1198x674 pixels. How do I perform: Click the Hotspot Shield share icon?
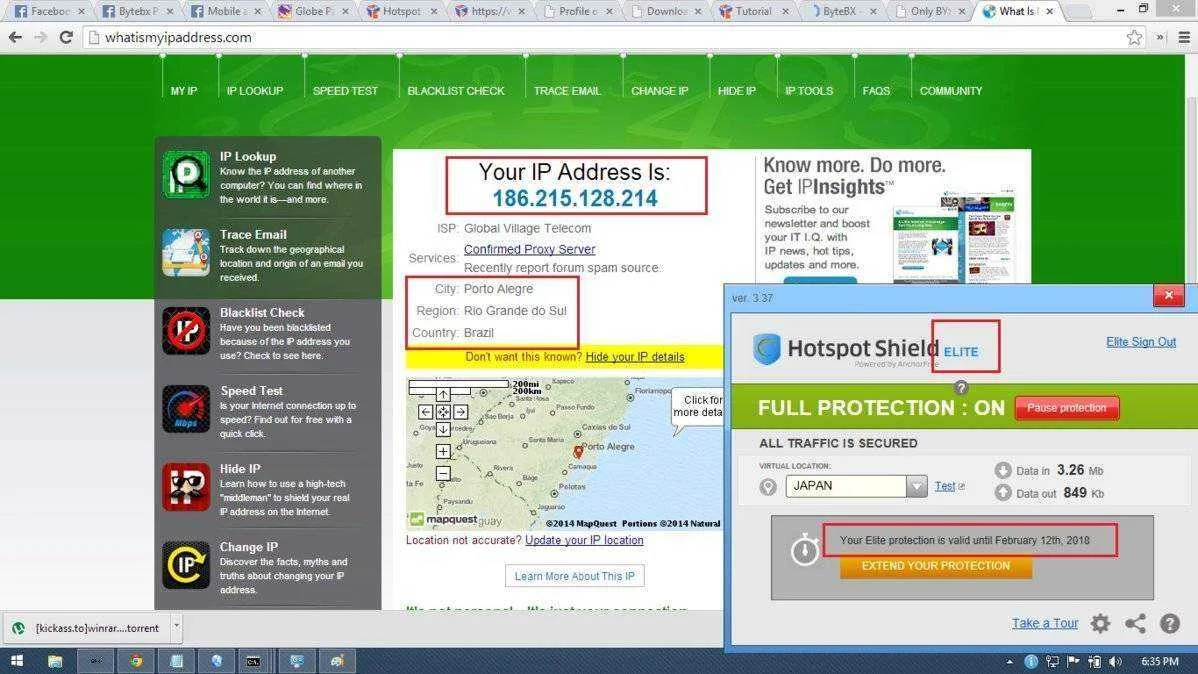(1135, 624)
